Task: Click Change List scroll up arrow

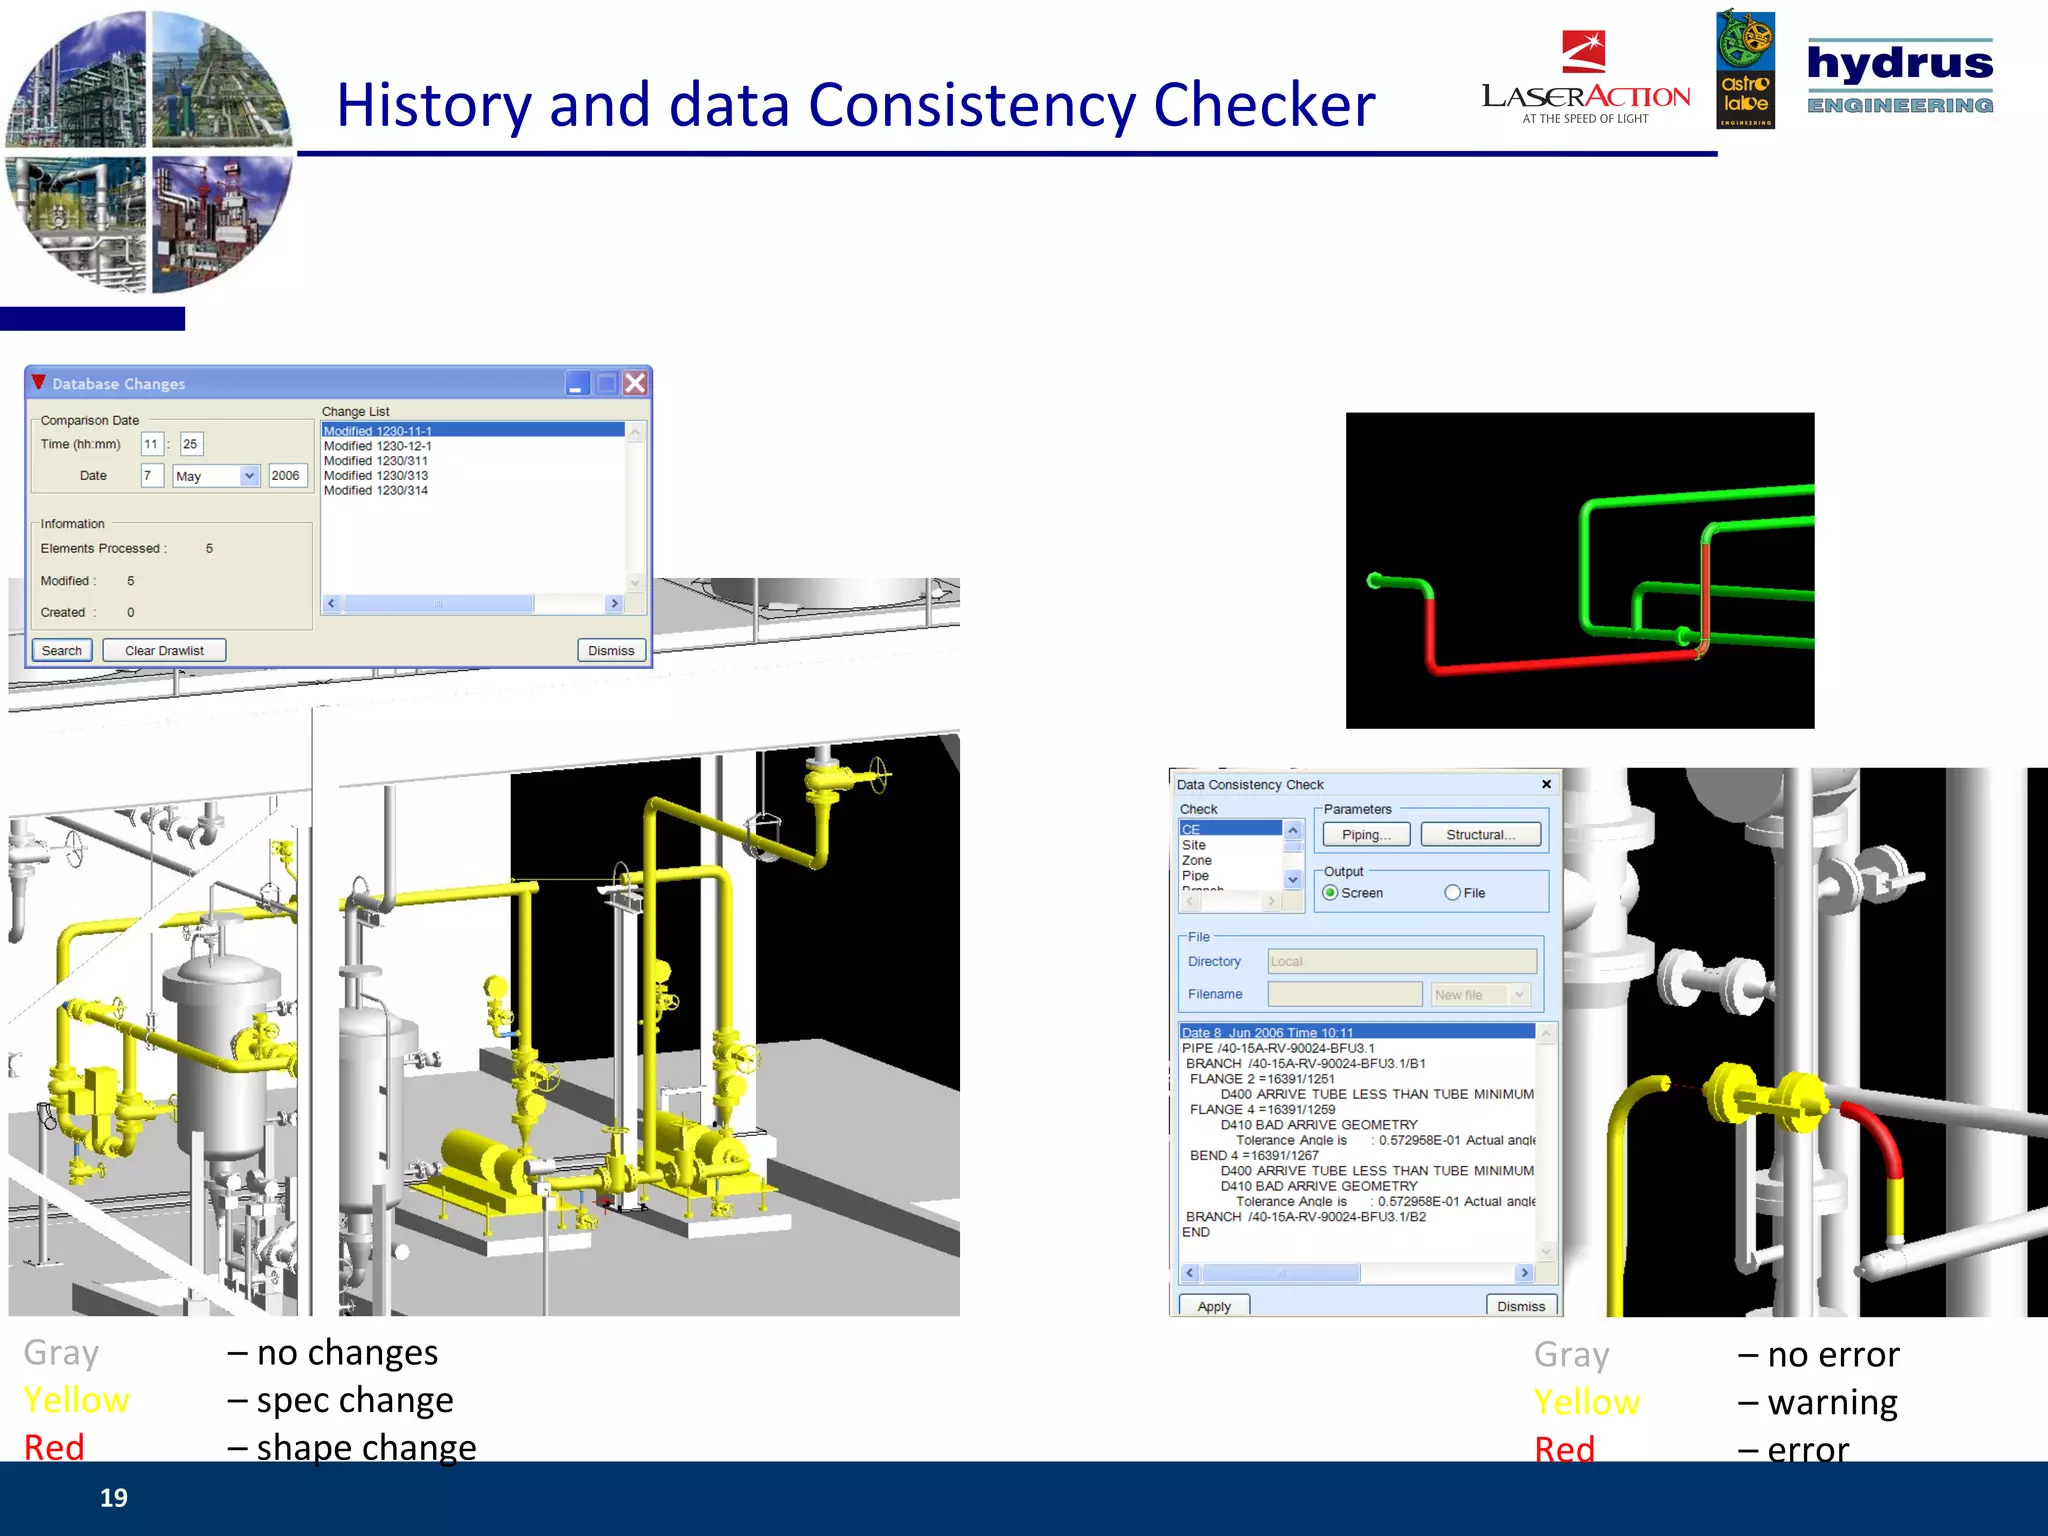Action: point(635,431)
